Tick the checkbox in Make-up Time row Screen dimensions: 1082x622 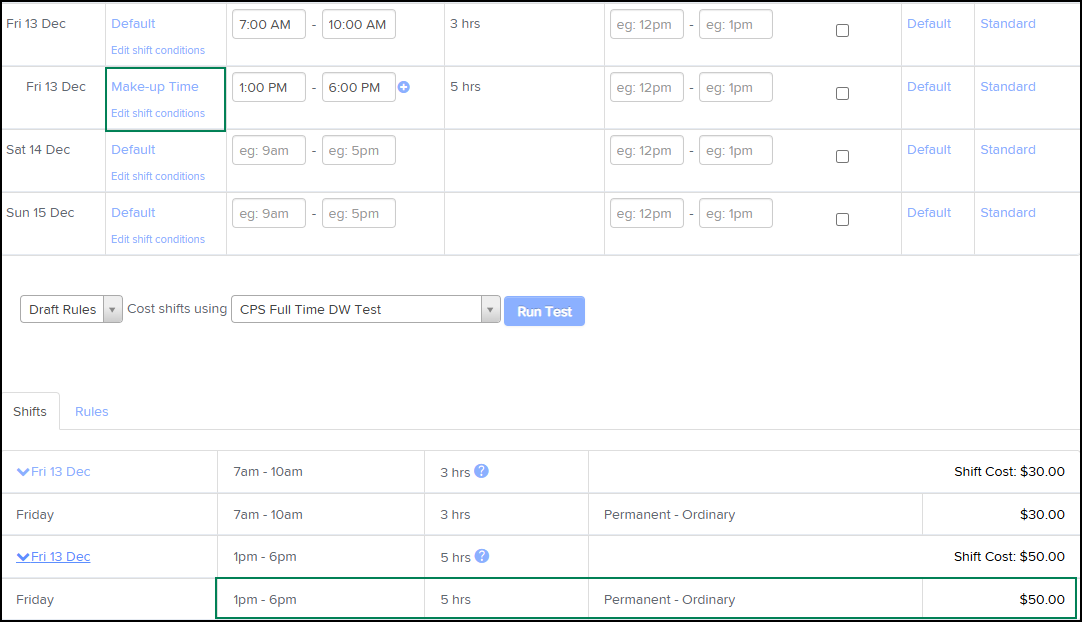(x=842, y=93)
